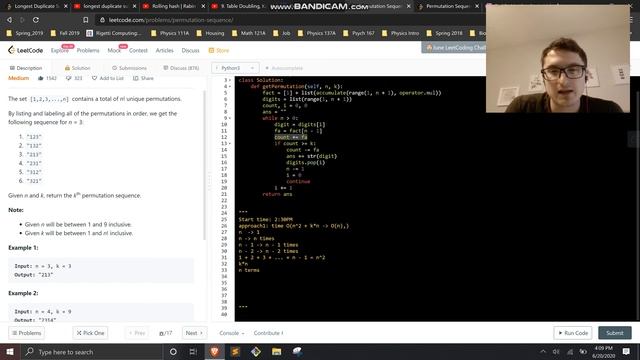Open File Explorer from taskbar
This screenshot has width=640, height=360.
click(x=276, y=351)
